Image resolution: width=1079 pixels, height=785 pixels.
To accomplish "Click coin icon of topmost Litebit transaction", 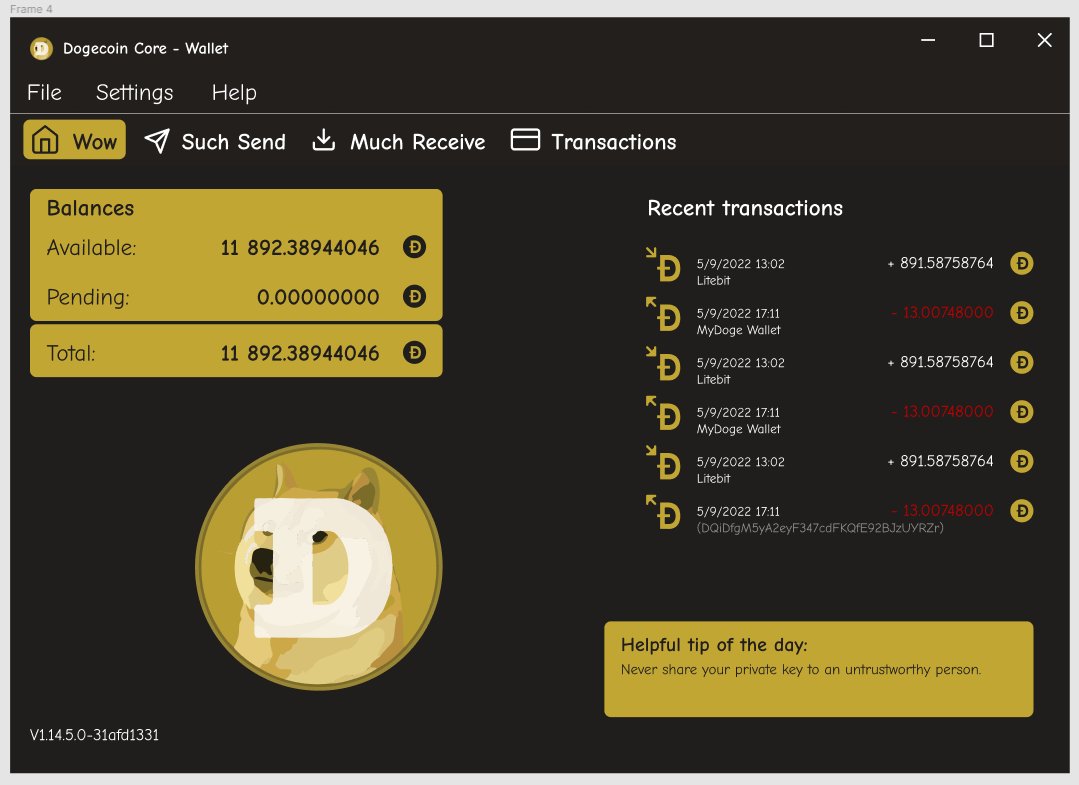I will (1022, 264).
